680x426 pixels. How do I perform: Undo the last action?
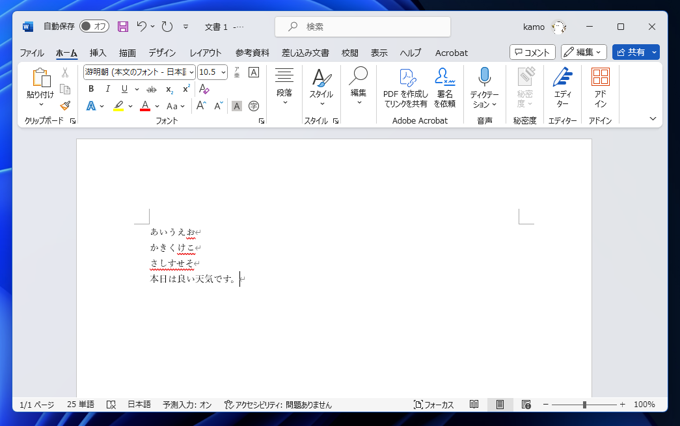pyautogui.click(x=141, y=26)
